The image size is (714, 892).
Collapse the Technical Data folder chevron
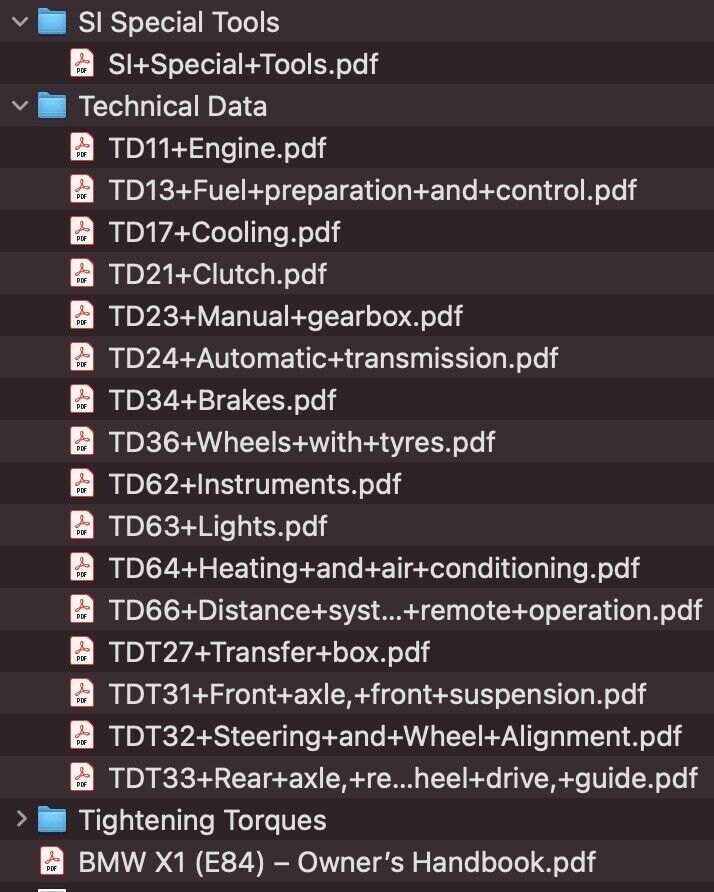[20, 106]
